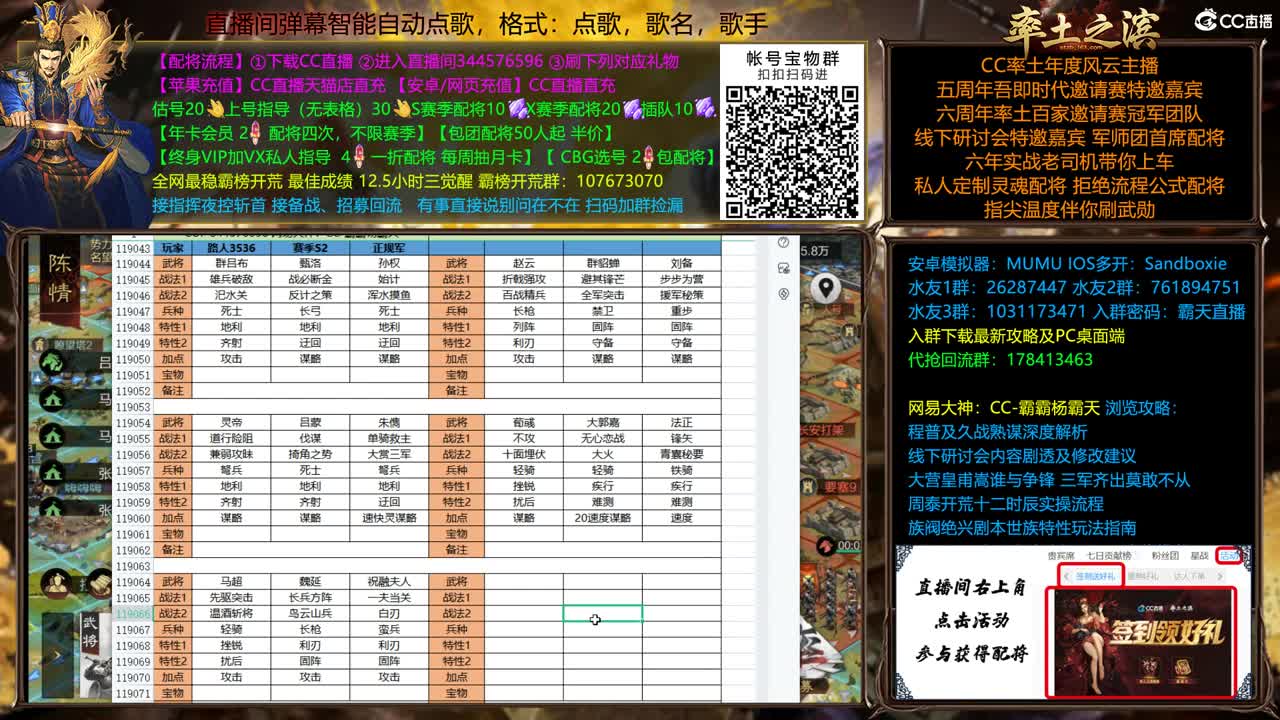The width and height of the screenshot is (1280, 720).
Task: Click the help question-mark icon beside the spreadsheet
Action: point(783,243)
